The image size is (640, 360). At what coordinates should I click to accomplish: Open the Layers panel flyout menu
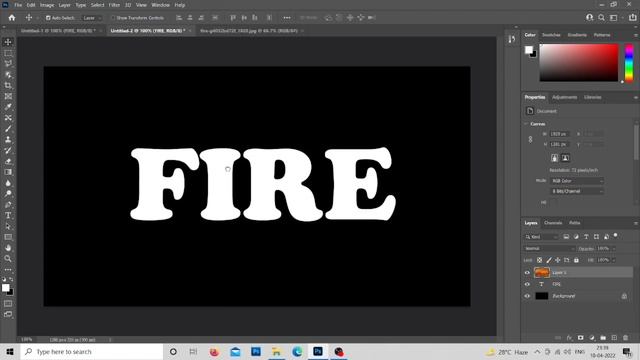click(x=636, y=223)
